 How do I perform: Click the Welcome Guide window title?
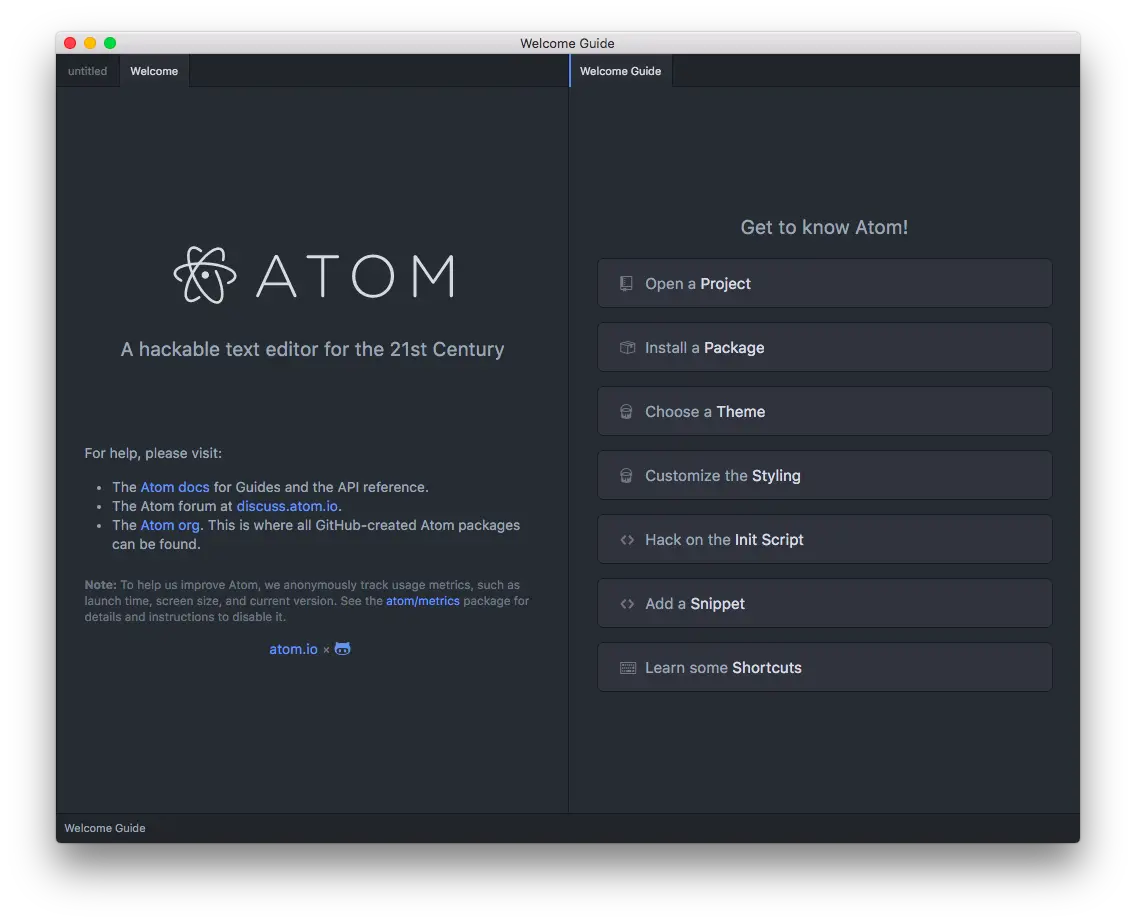pyautogui.click(x=567, y=43)
